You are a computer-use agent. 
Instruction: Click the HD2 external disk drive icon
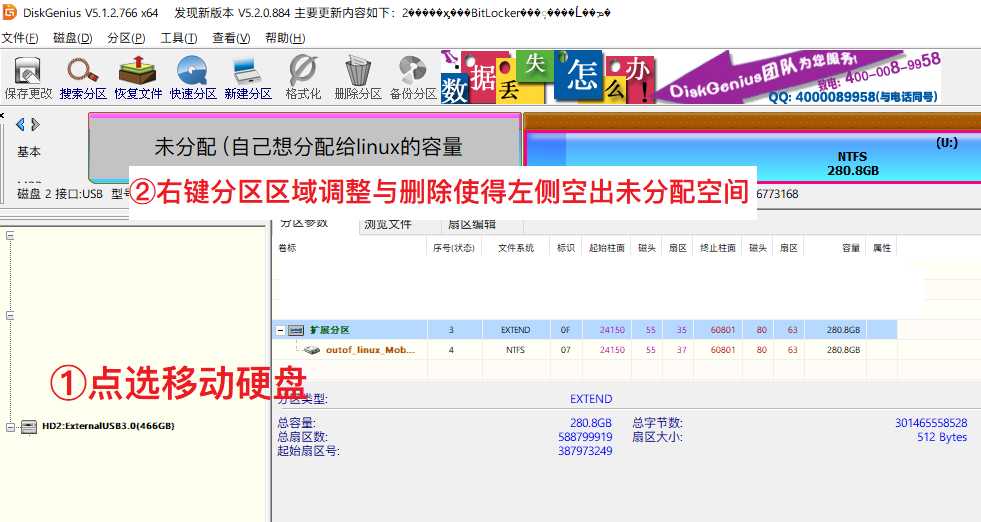[x=29, y=427]
